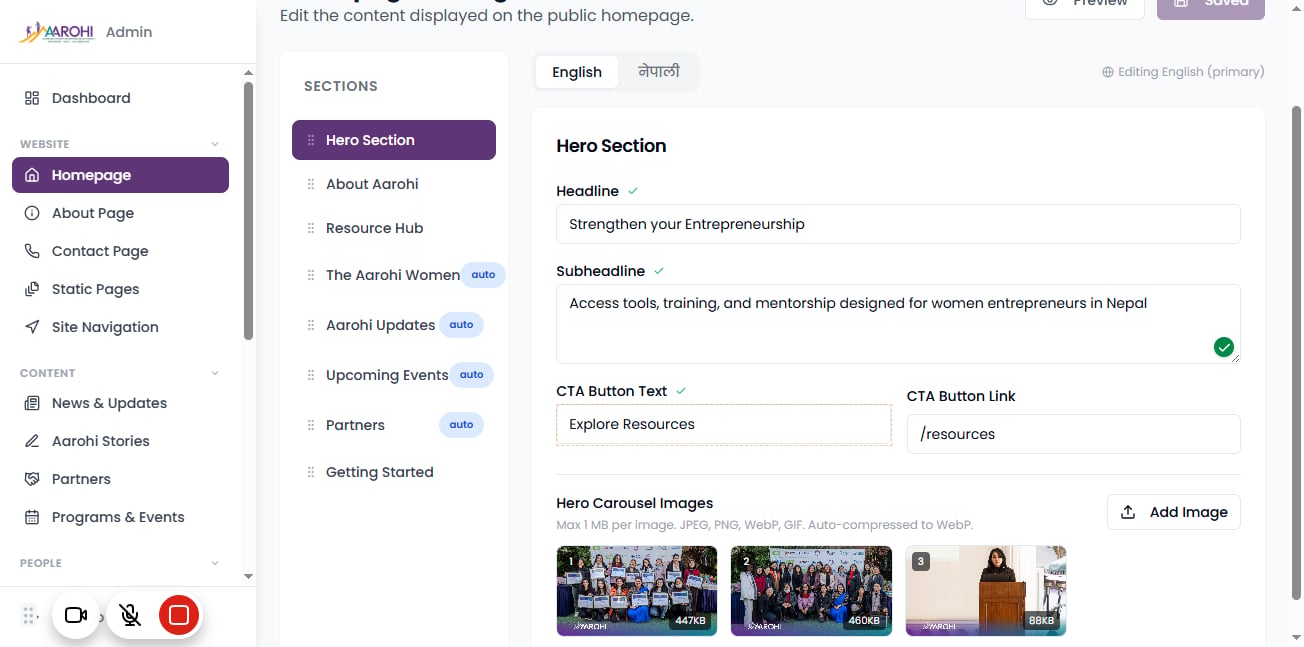Click the Headline input field
Image resolution: width=1304 pixels, height=647 pixels.
898,224
